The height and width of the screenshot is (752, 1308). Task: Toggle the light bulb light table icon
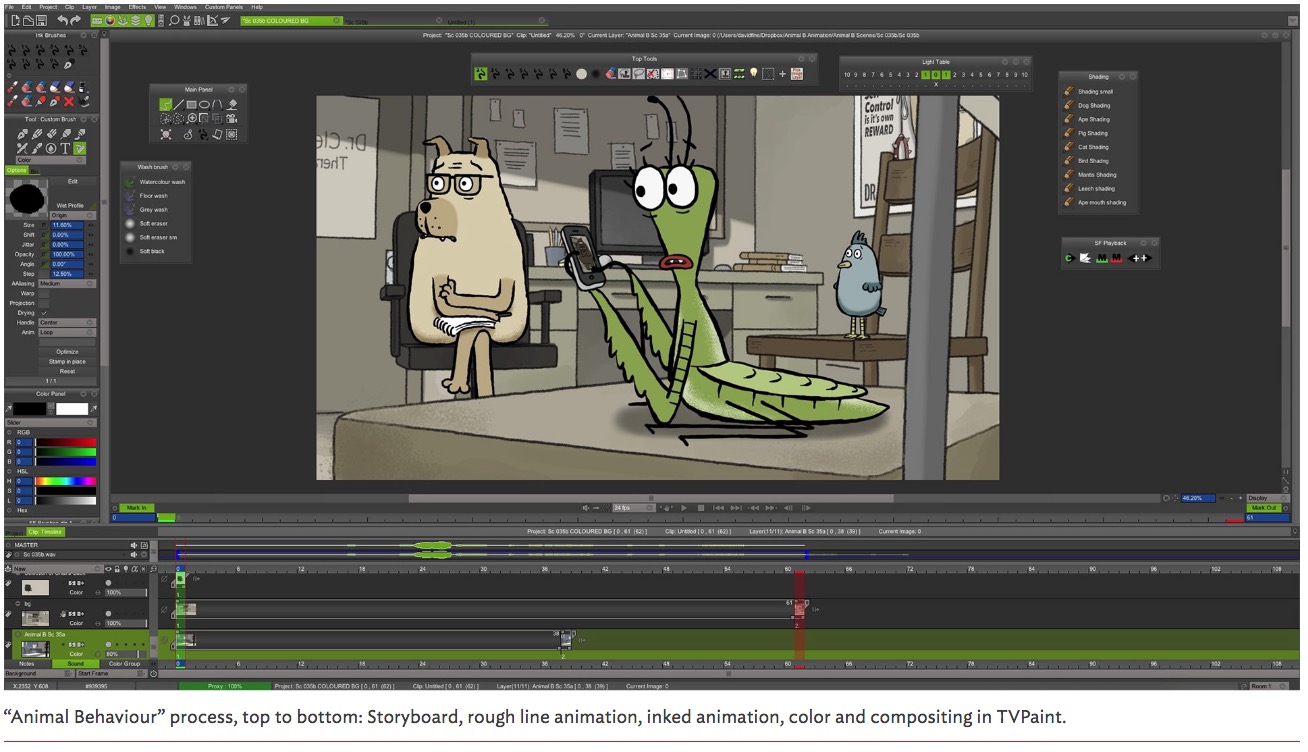[149, 20]
